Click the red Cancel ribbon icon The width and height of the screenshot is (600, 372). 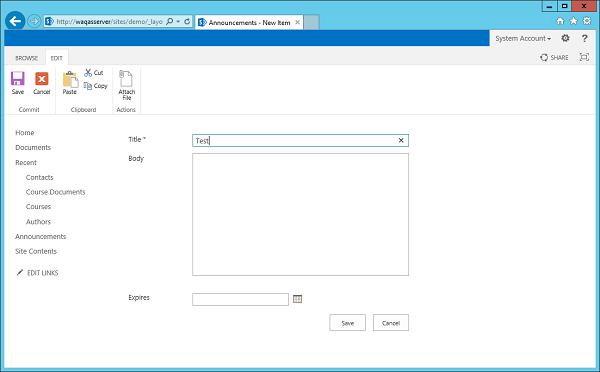pyautogui.click(x=42, y=79)
